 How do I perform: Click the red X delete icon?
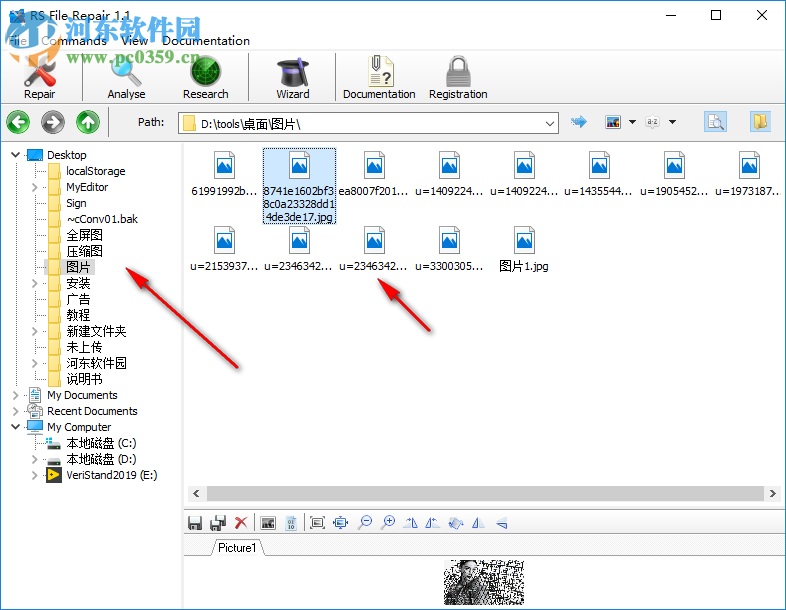241,523
